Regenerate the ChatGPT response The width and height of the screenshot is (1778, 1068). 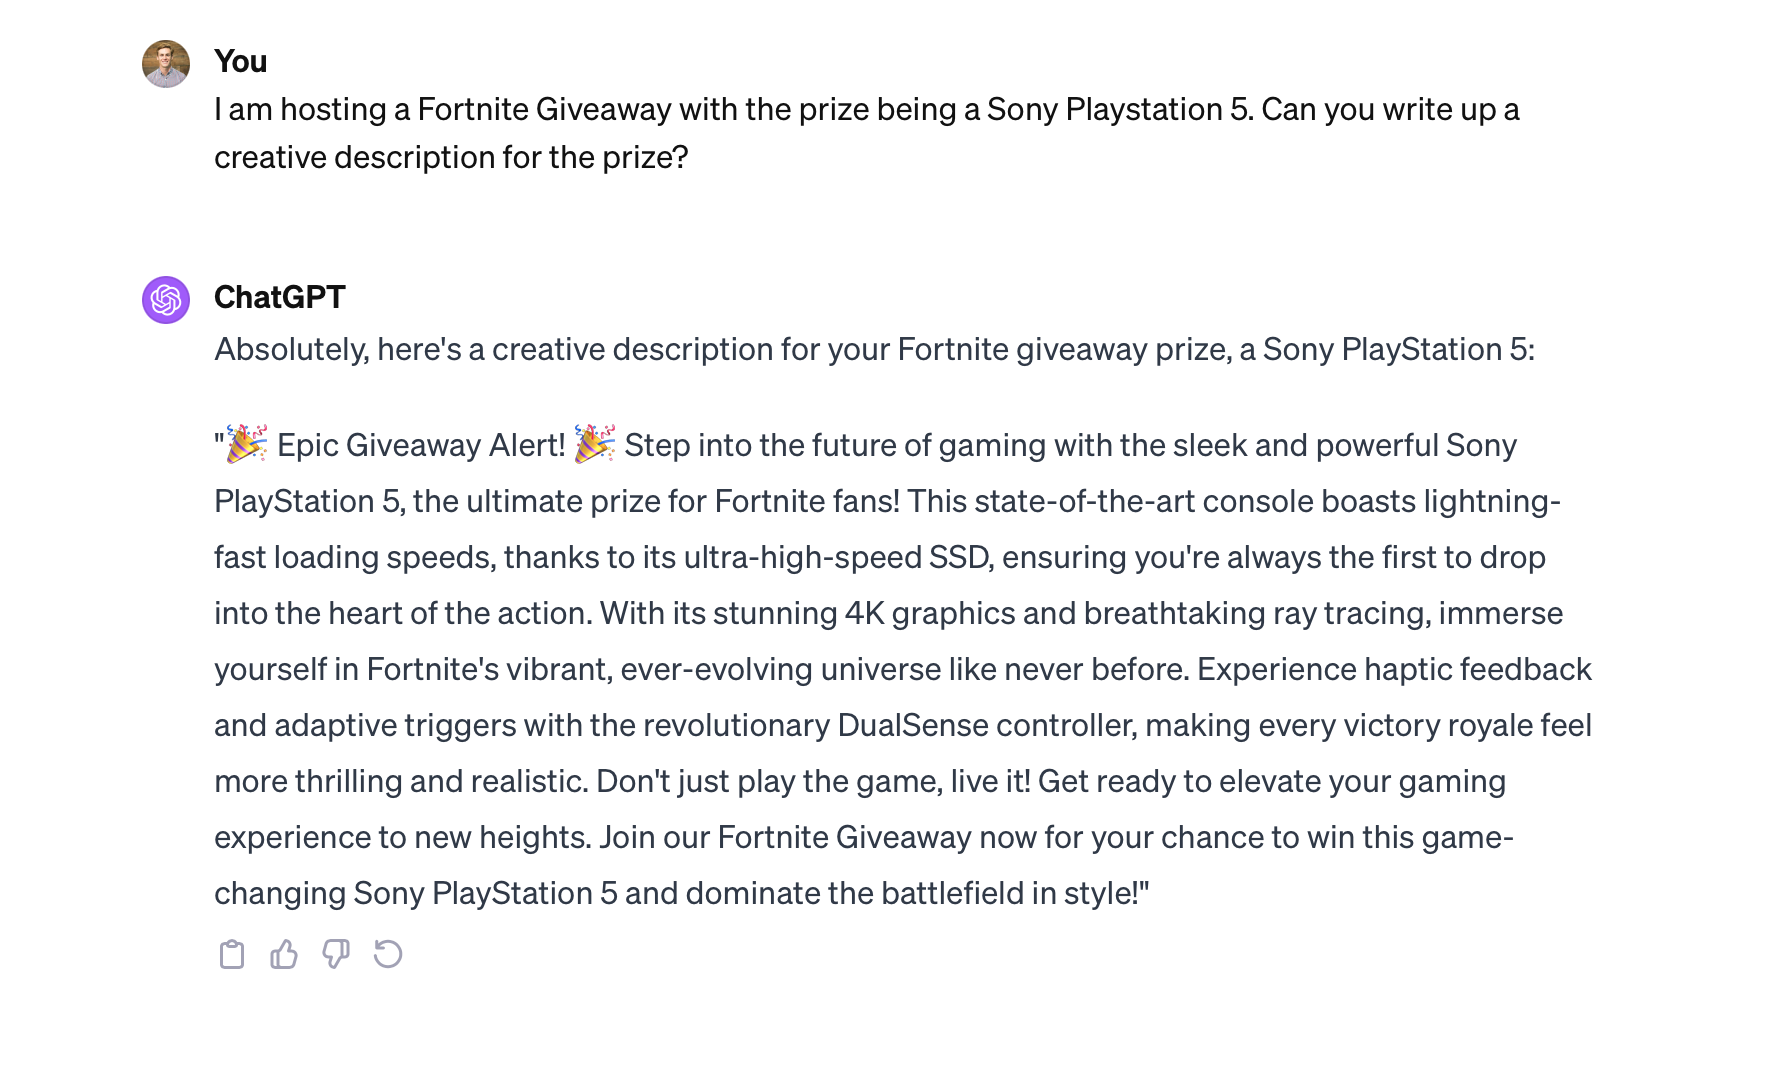[x=388, y=955]
